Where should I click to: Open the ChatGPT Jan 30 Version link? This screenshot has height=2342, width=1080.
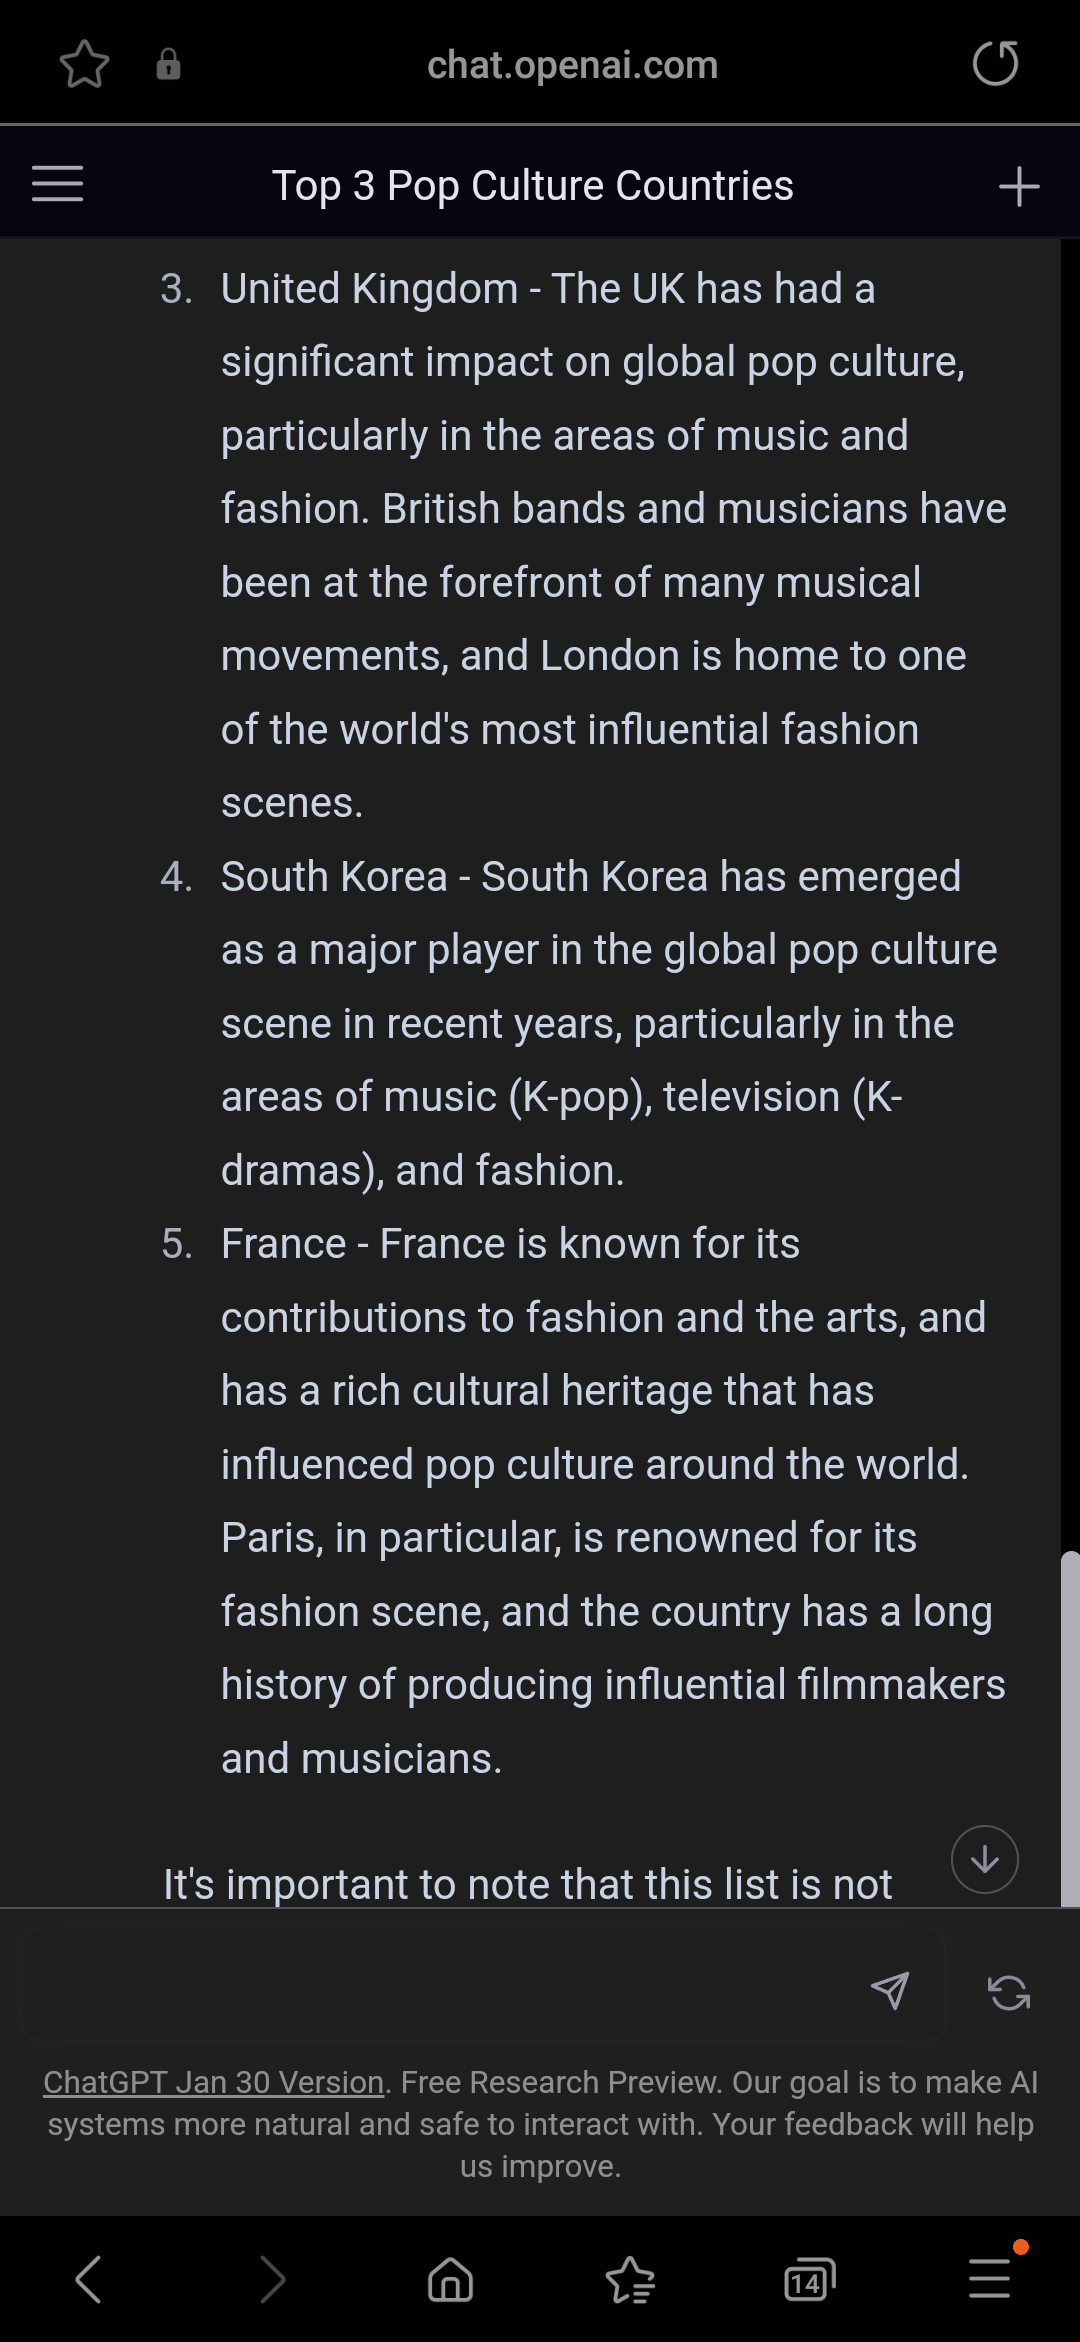click(x=213, y=2082)
